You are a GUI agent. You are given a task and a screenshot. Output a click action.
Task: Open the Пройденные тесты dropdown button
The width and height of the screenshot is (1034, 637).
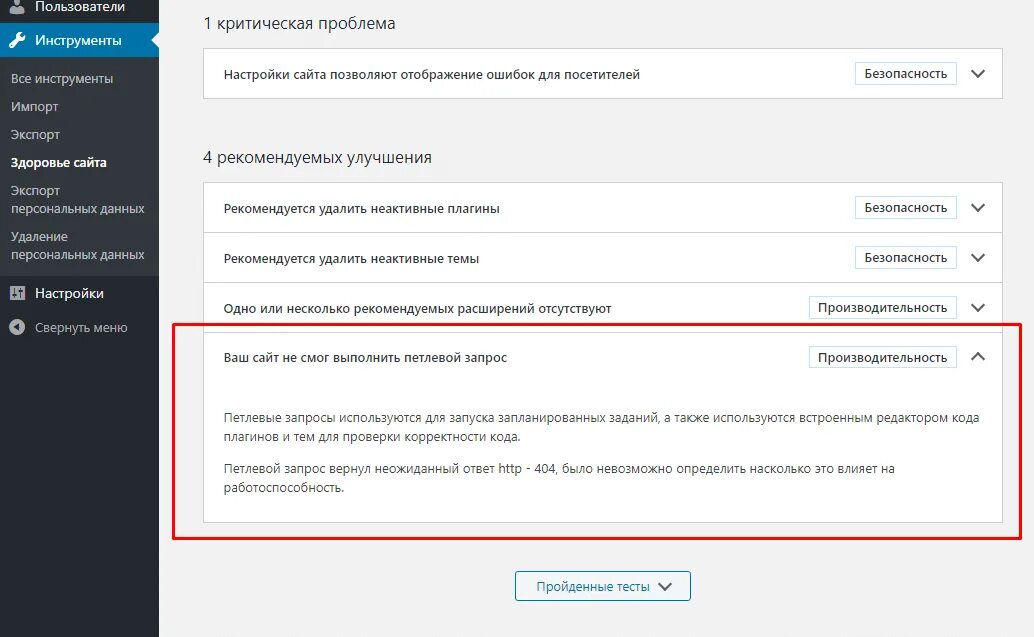(x=602, y=587)
